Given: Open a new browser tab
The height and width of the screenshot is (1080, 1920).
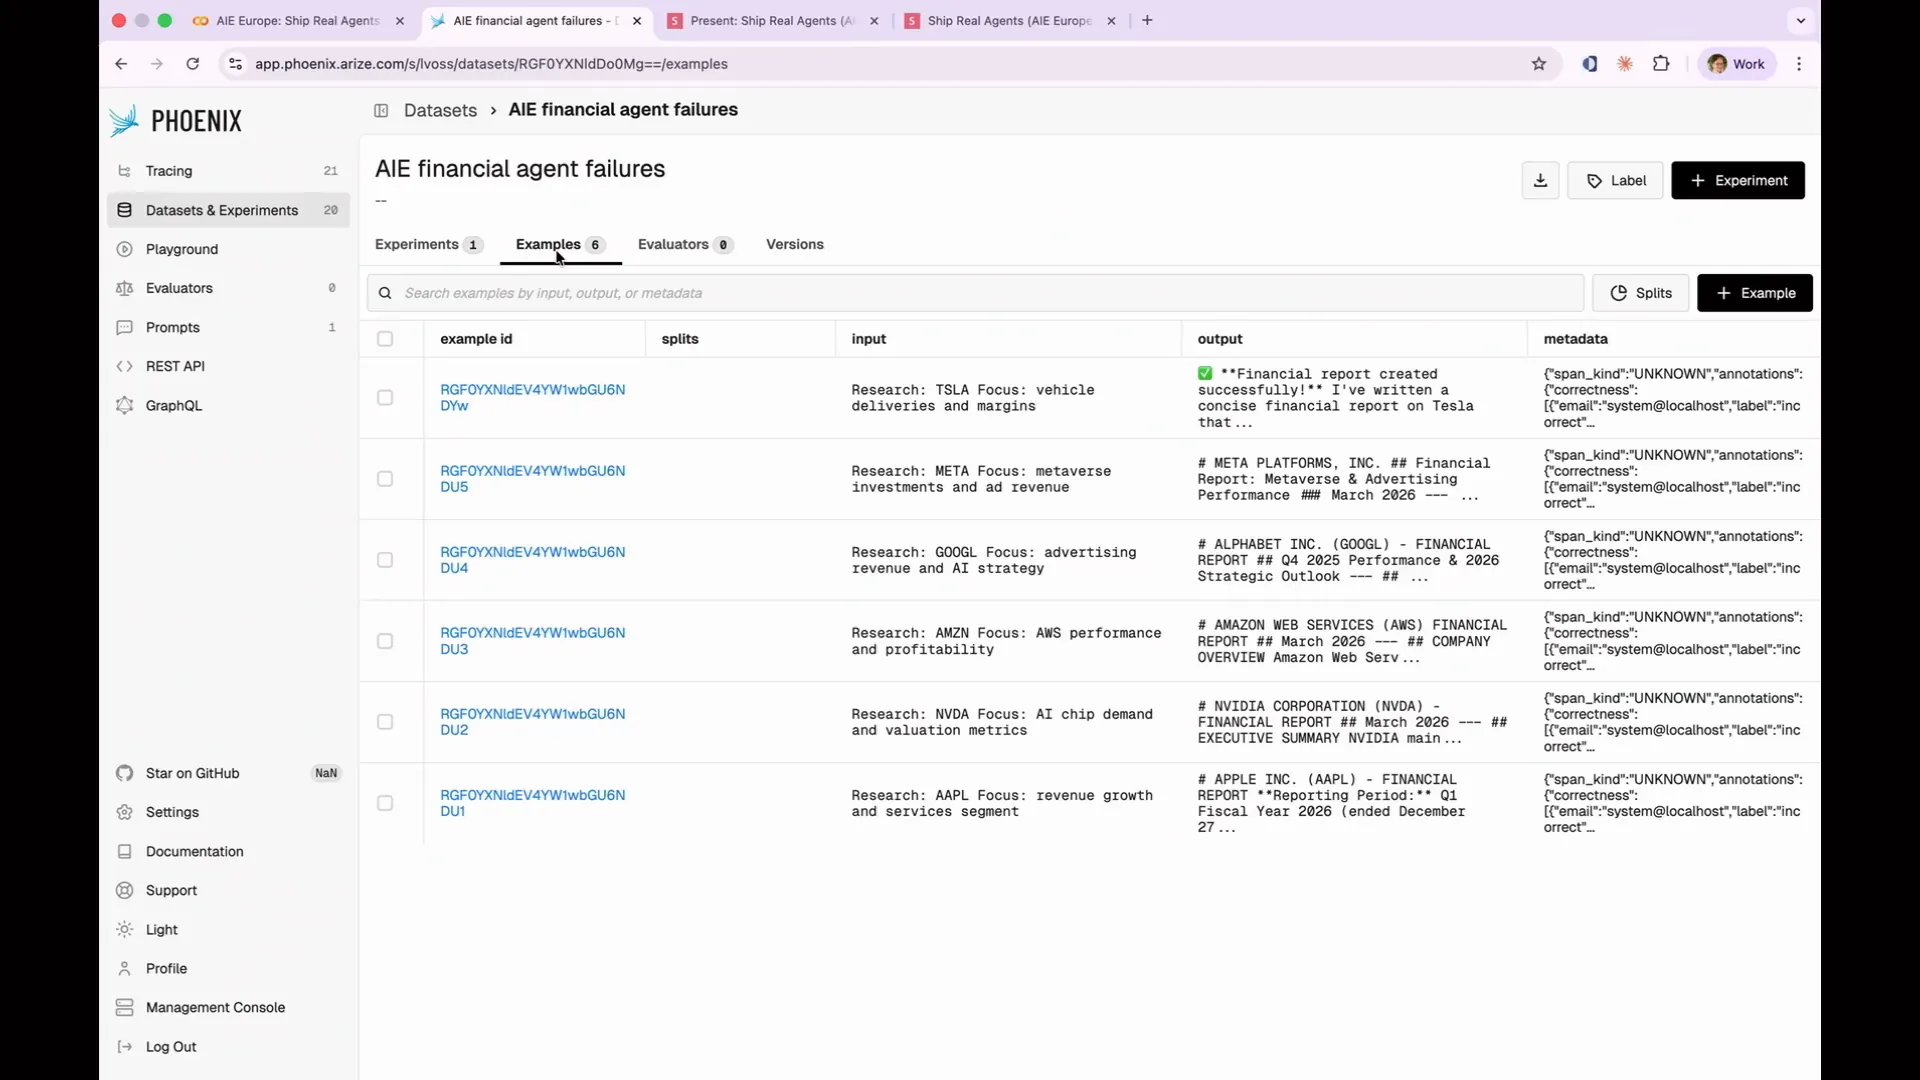Looking at the screenshot, I should 1147,20.
